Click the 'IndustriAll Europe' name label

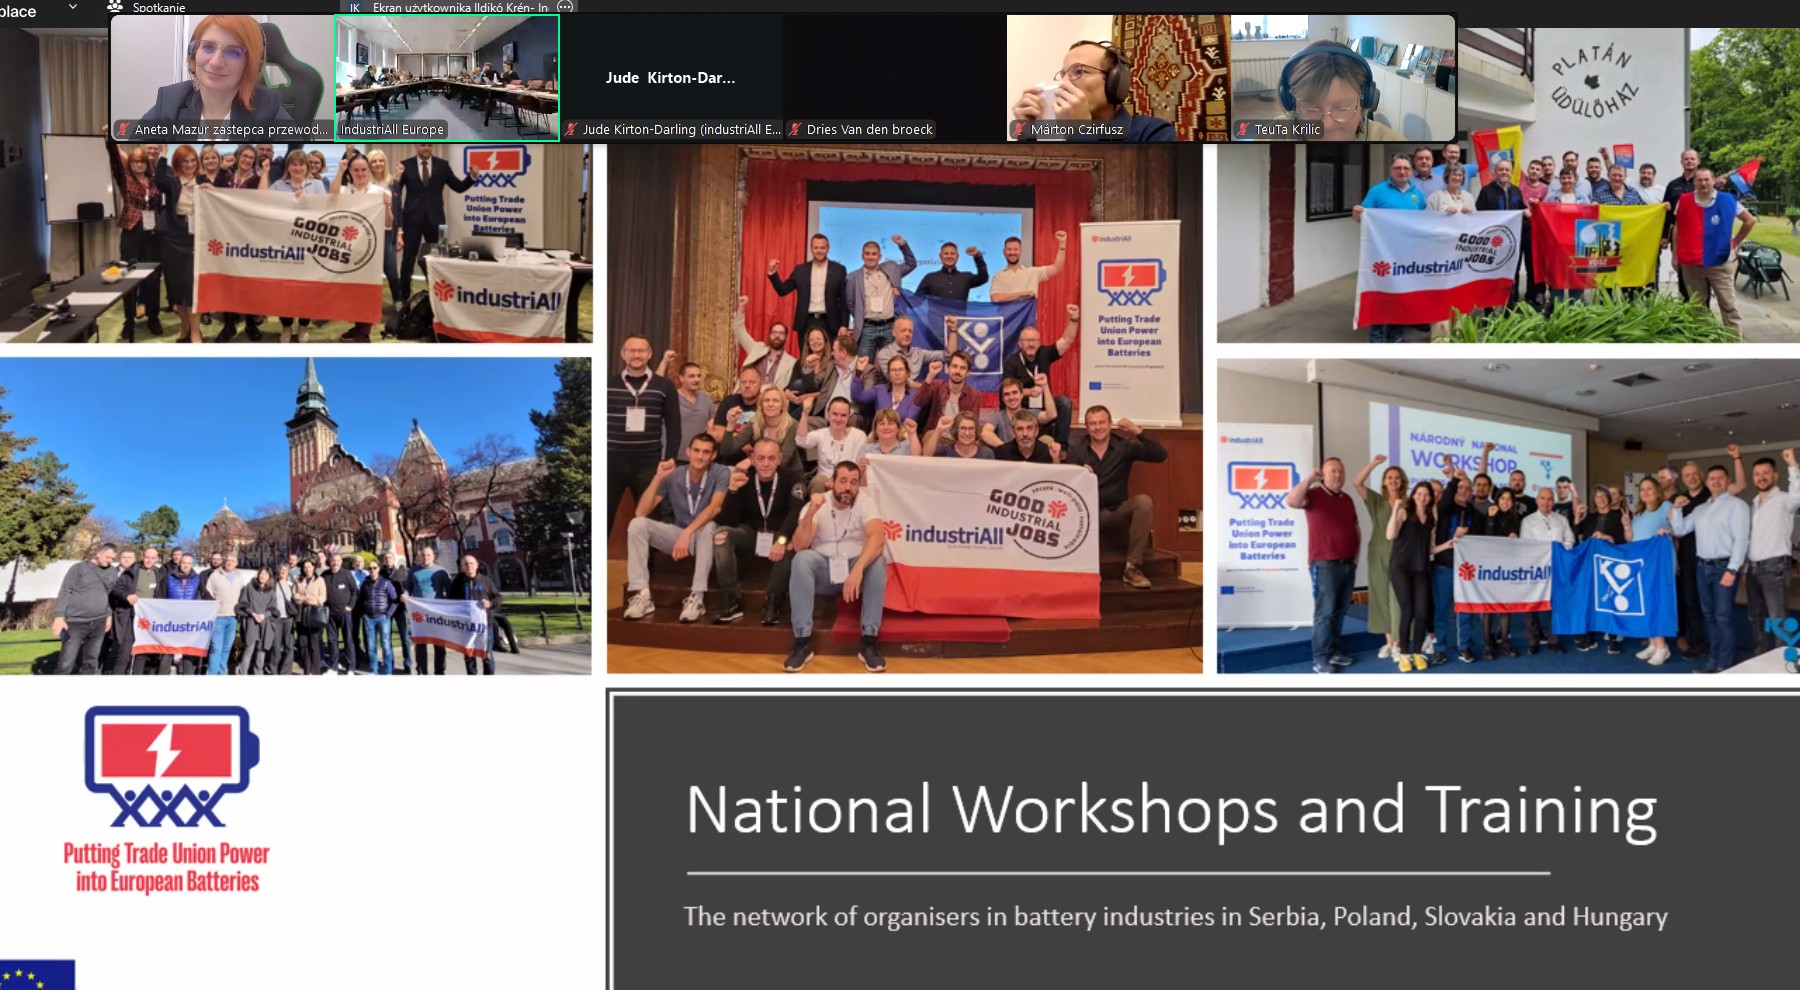tap(392, 129)
